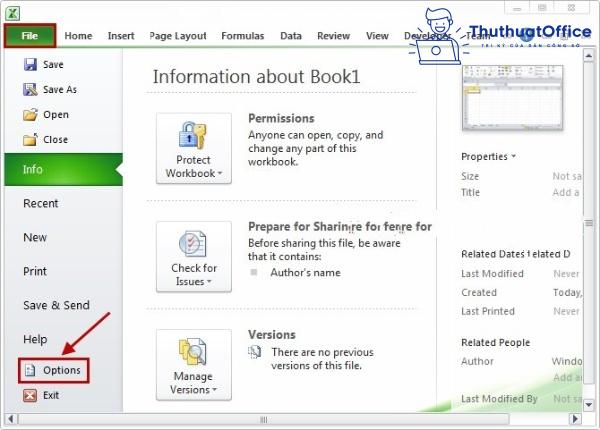Click the Open folder icon

pos(30,114)
